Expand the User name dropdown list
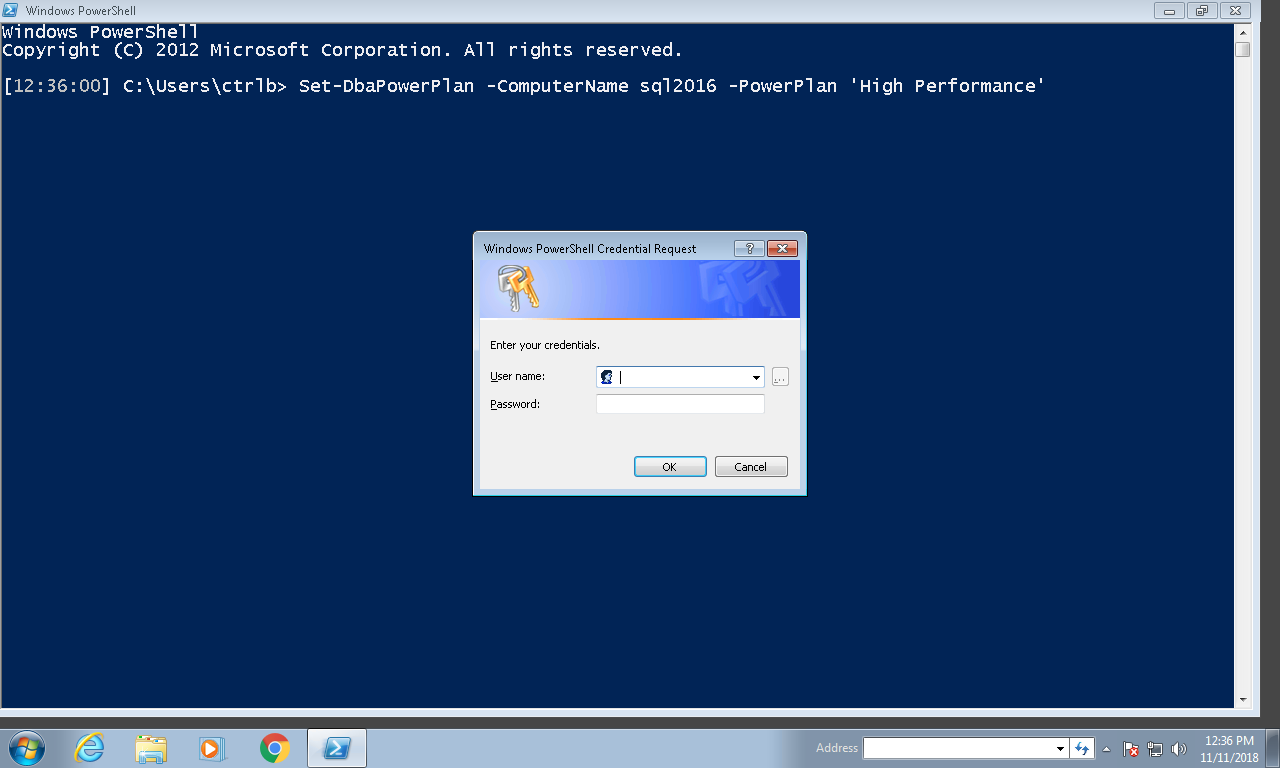 (756, 376)
